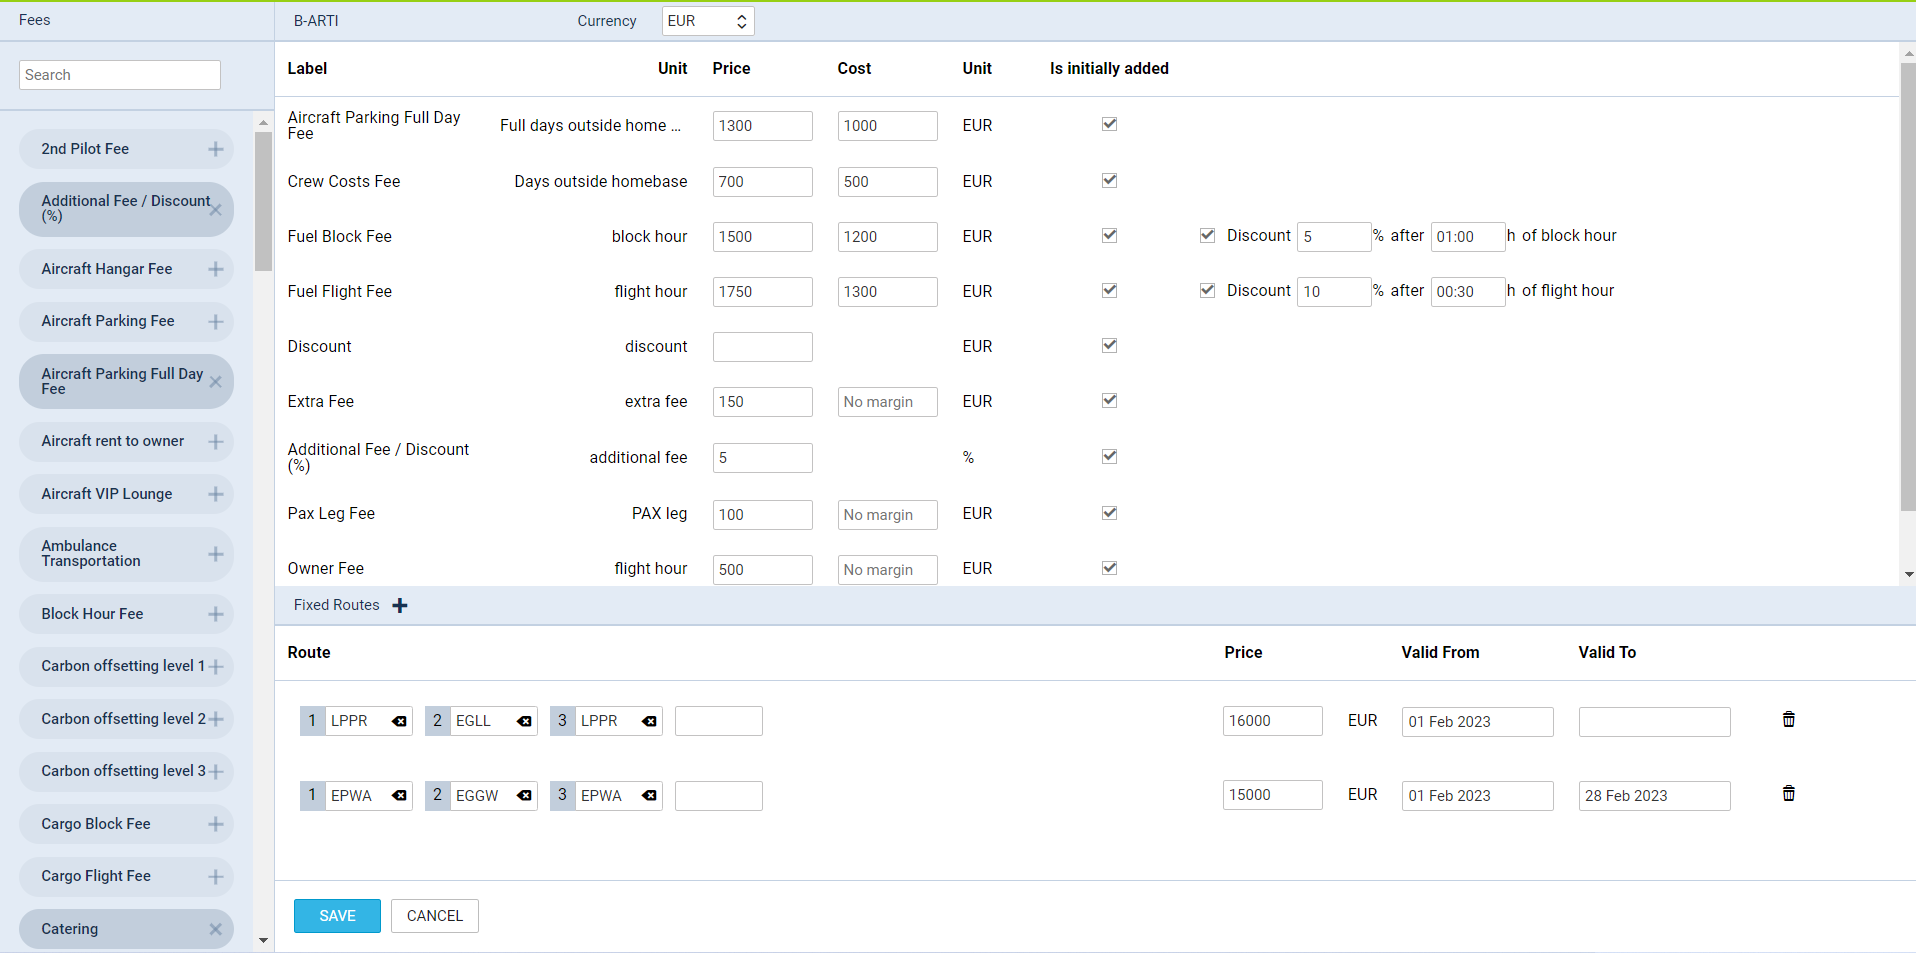Remove Aircraft Parking Full Day Fee with its X icon

click(x=215, y=382)
